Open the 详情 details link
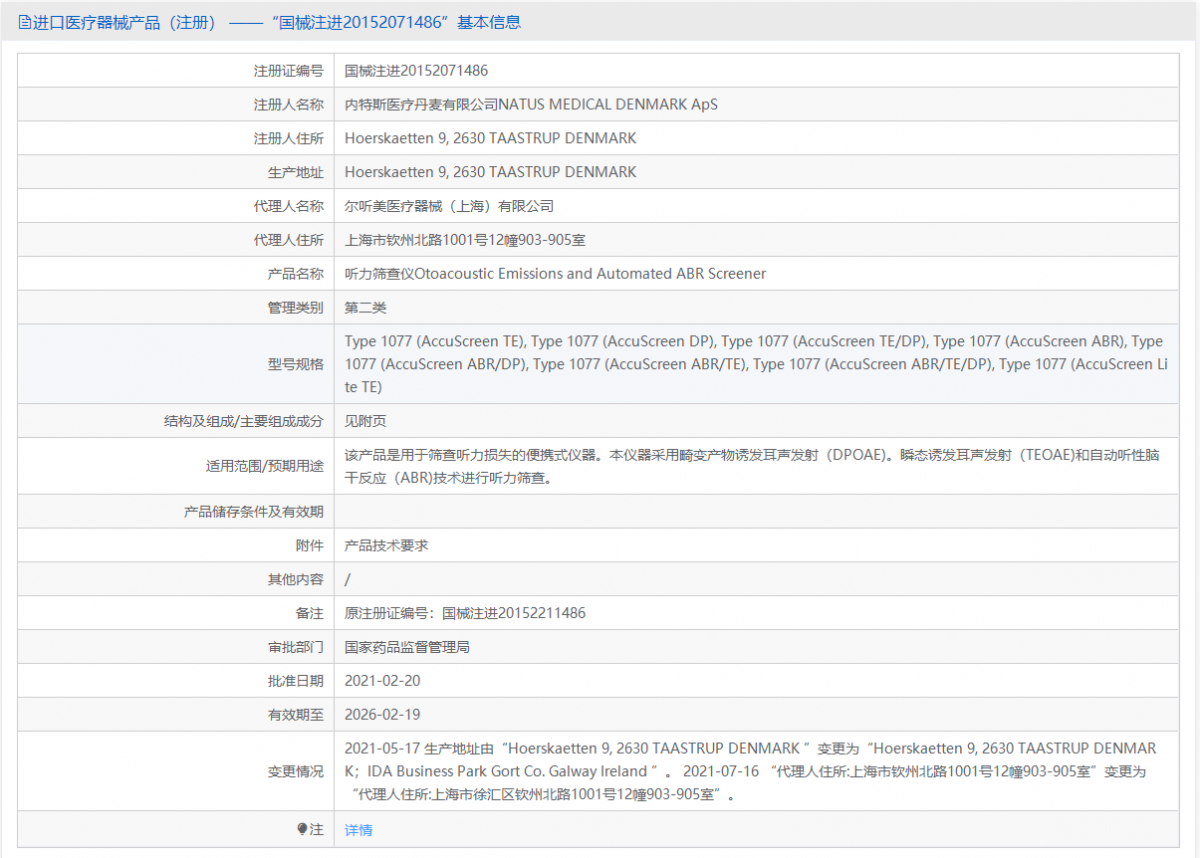This screenshot has height=858, width=1200. point(358,830)
